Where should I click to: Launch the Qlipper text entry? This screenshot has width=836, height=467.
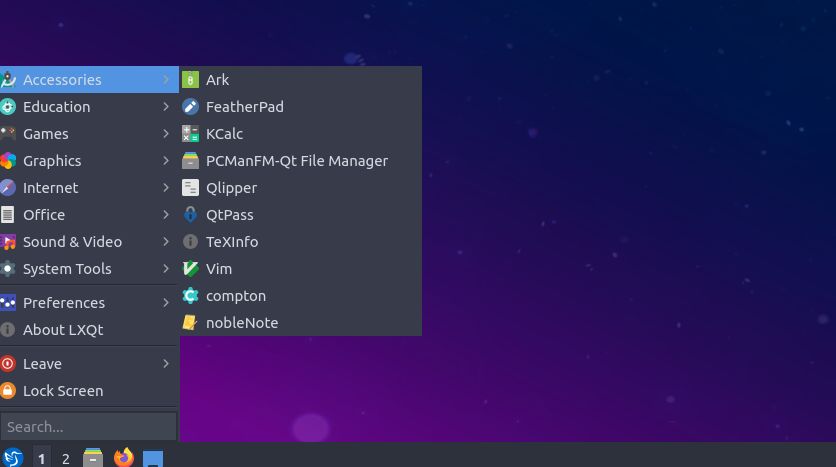tap(231, 188)
